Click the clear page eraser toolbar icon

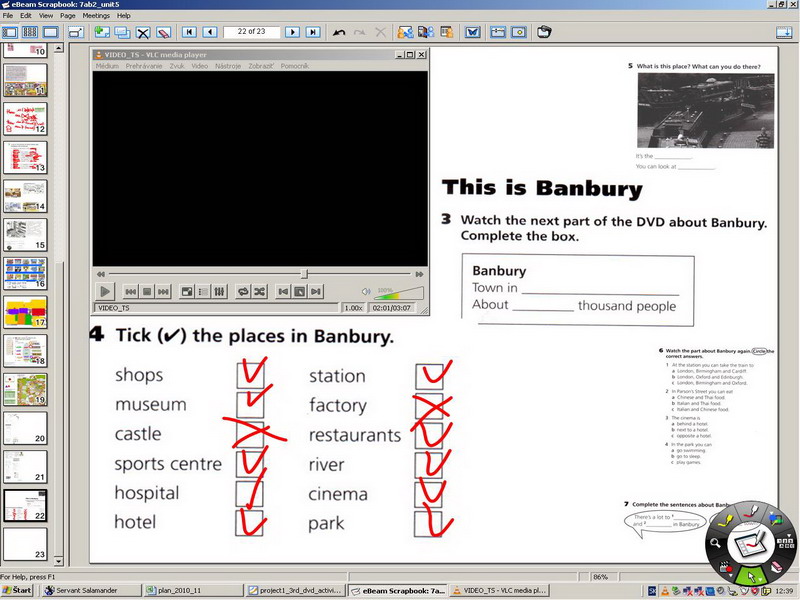[163, 33]
